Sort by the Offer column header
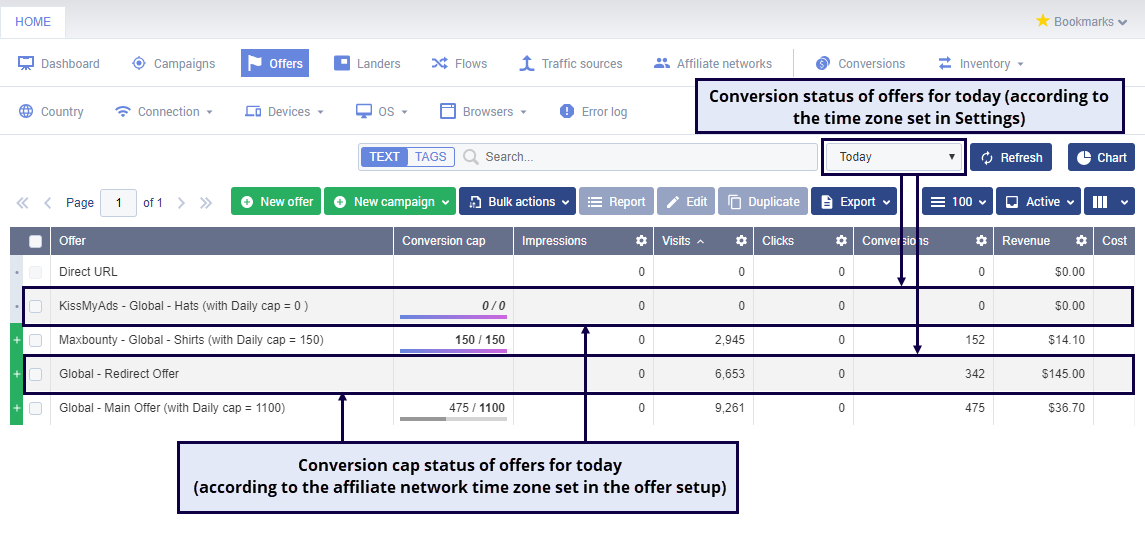This screenshot has height=551, width=1145. (222, 241)
